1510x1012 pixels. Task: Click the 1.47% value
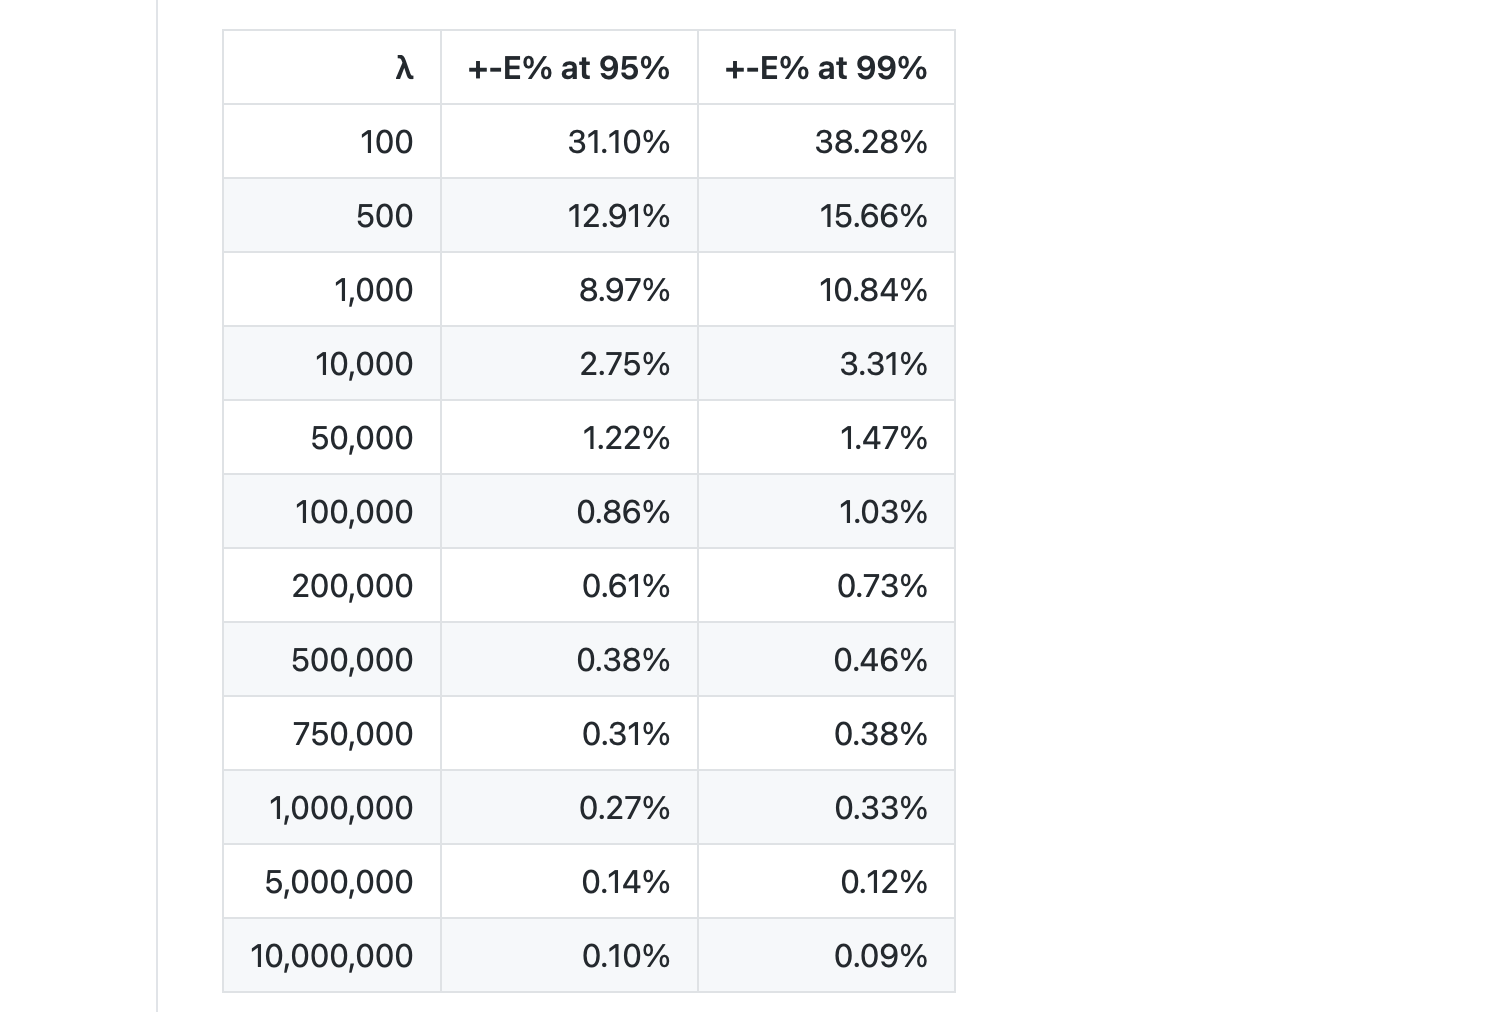tap(883, 438)
